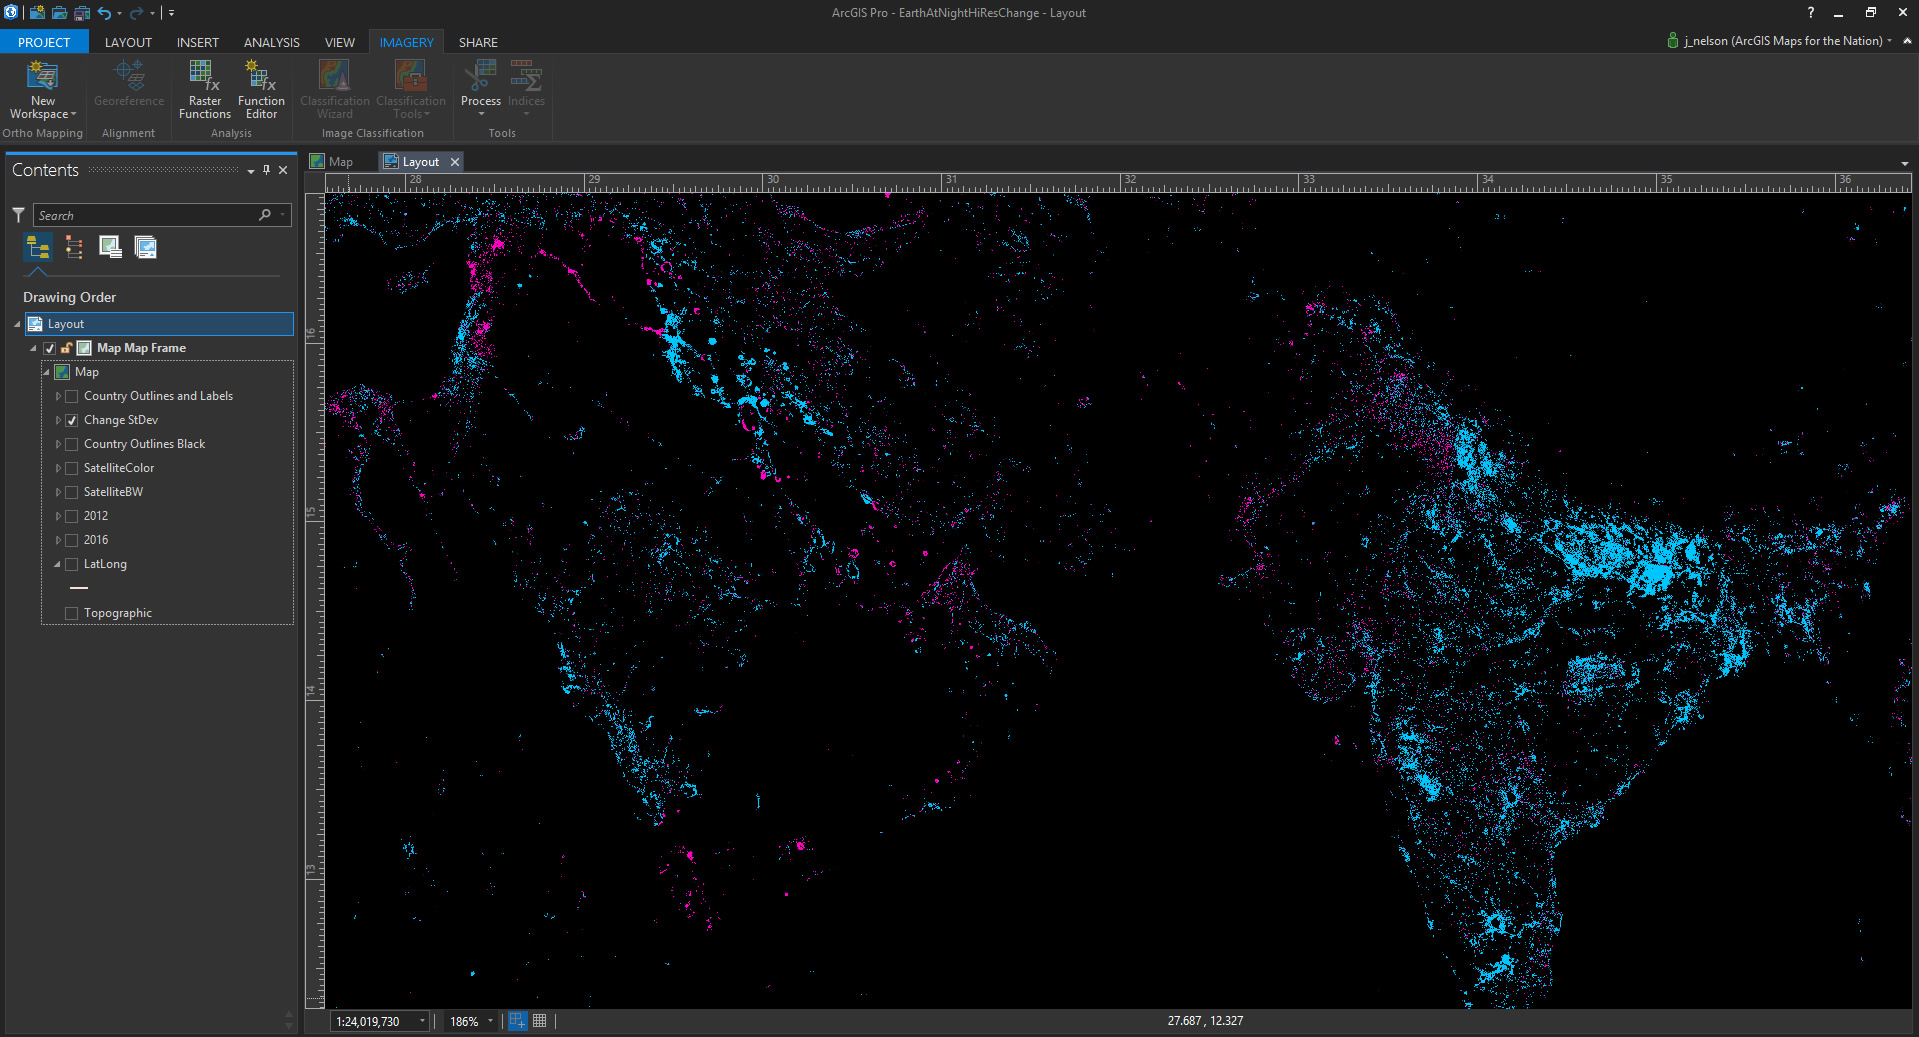This screenshot has height=1037, width=1919.
Task: Toggle the layout grid icon in status bar
Action: click(x=540, y=1021)
